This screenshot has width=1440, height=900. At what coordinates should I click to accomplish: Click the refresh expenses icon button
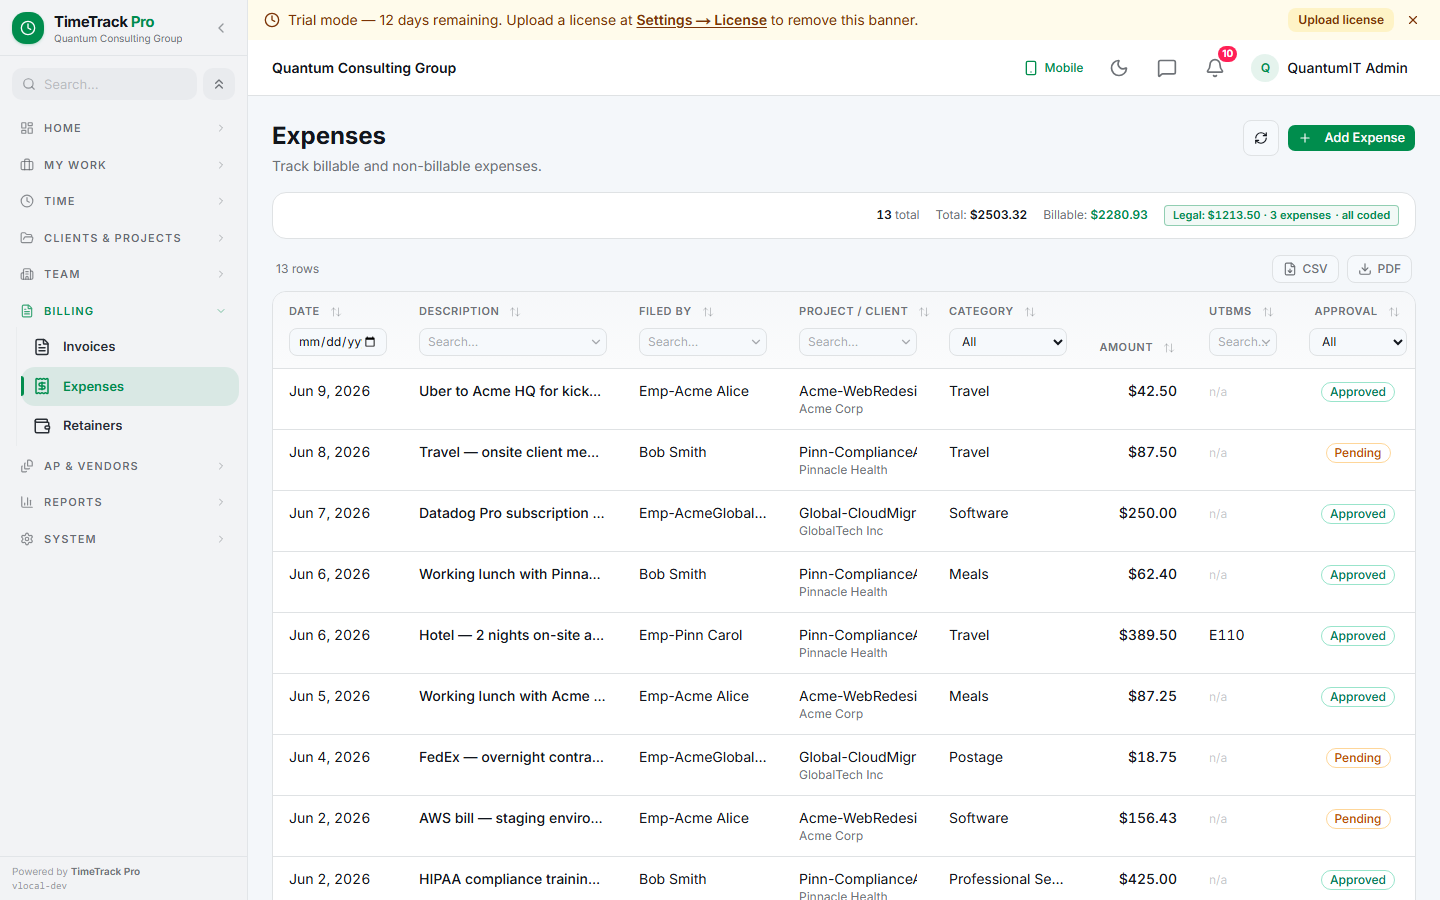[x=1261, y=138]
